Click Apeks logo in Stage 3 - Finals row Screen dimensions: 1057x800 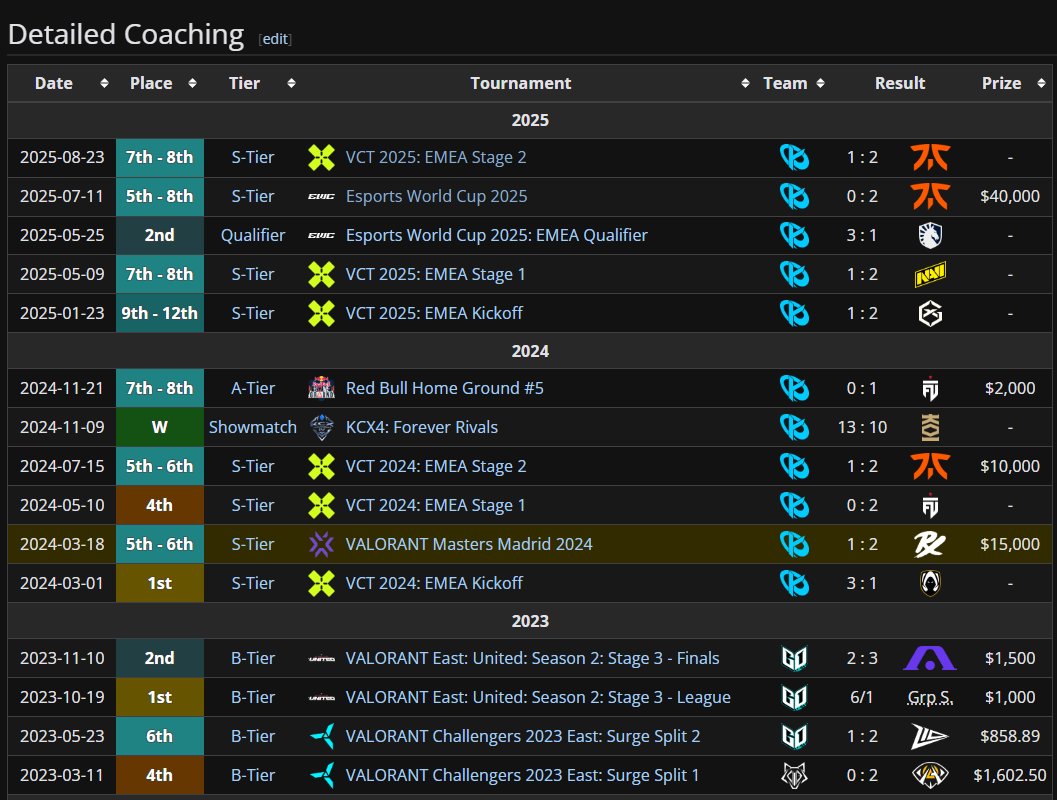(x=930, y=658)
